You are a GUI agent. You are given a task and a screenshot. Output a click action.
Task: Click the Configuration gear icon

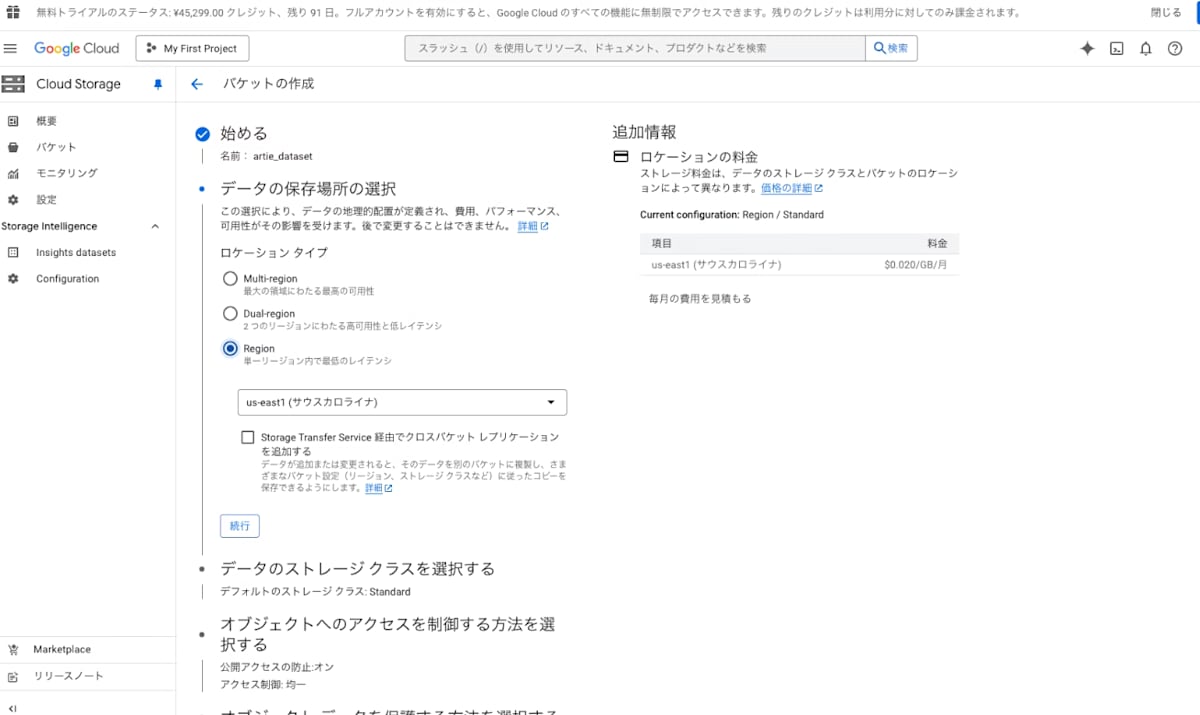[13, 279]
